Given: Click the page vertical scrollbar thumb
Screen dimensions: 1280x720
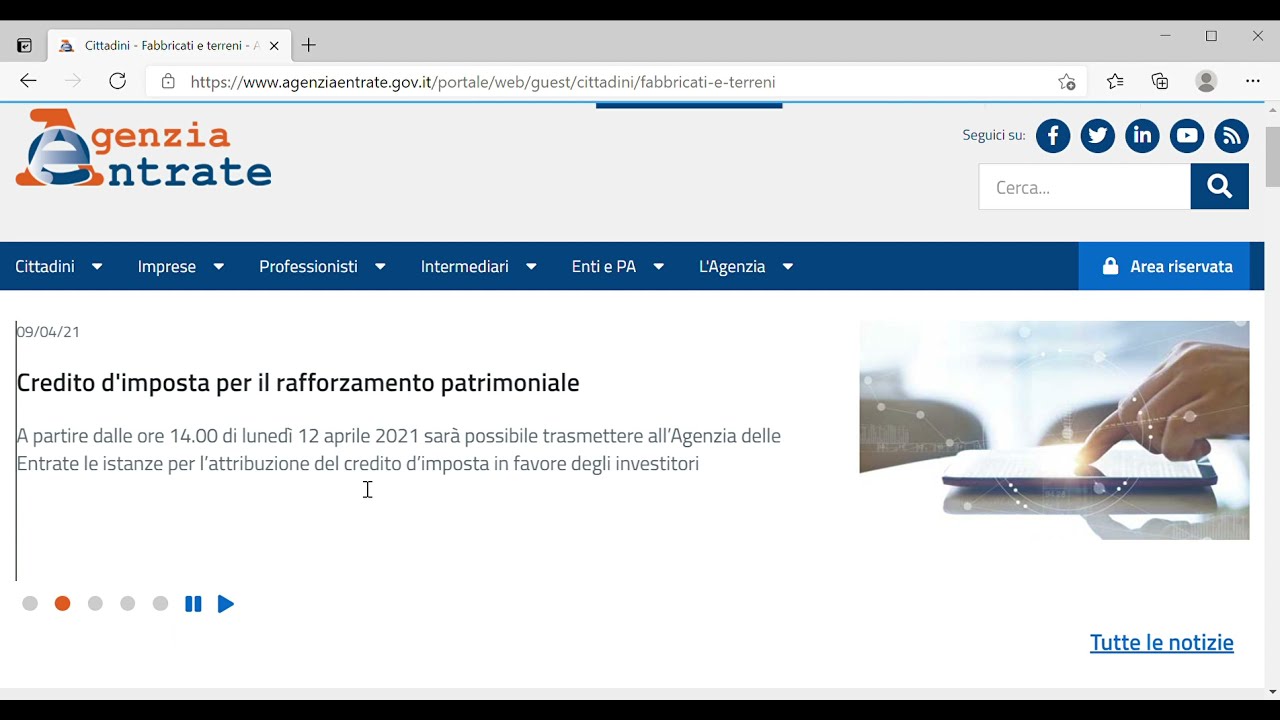Looking at the screenshot, I should pyautogui.click(x=1272, y=157).
